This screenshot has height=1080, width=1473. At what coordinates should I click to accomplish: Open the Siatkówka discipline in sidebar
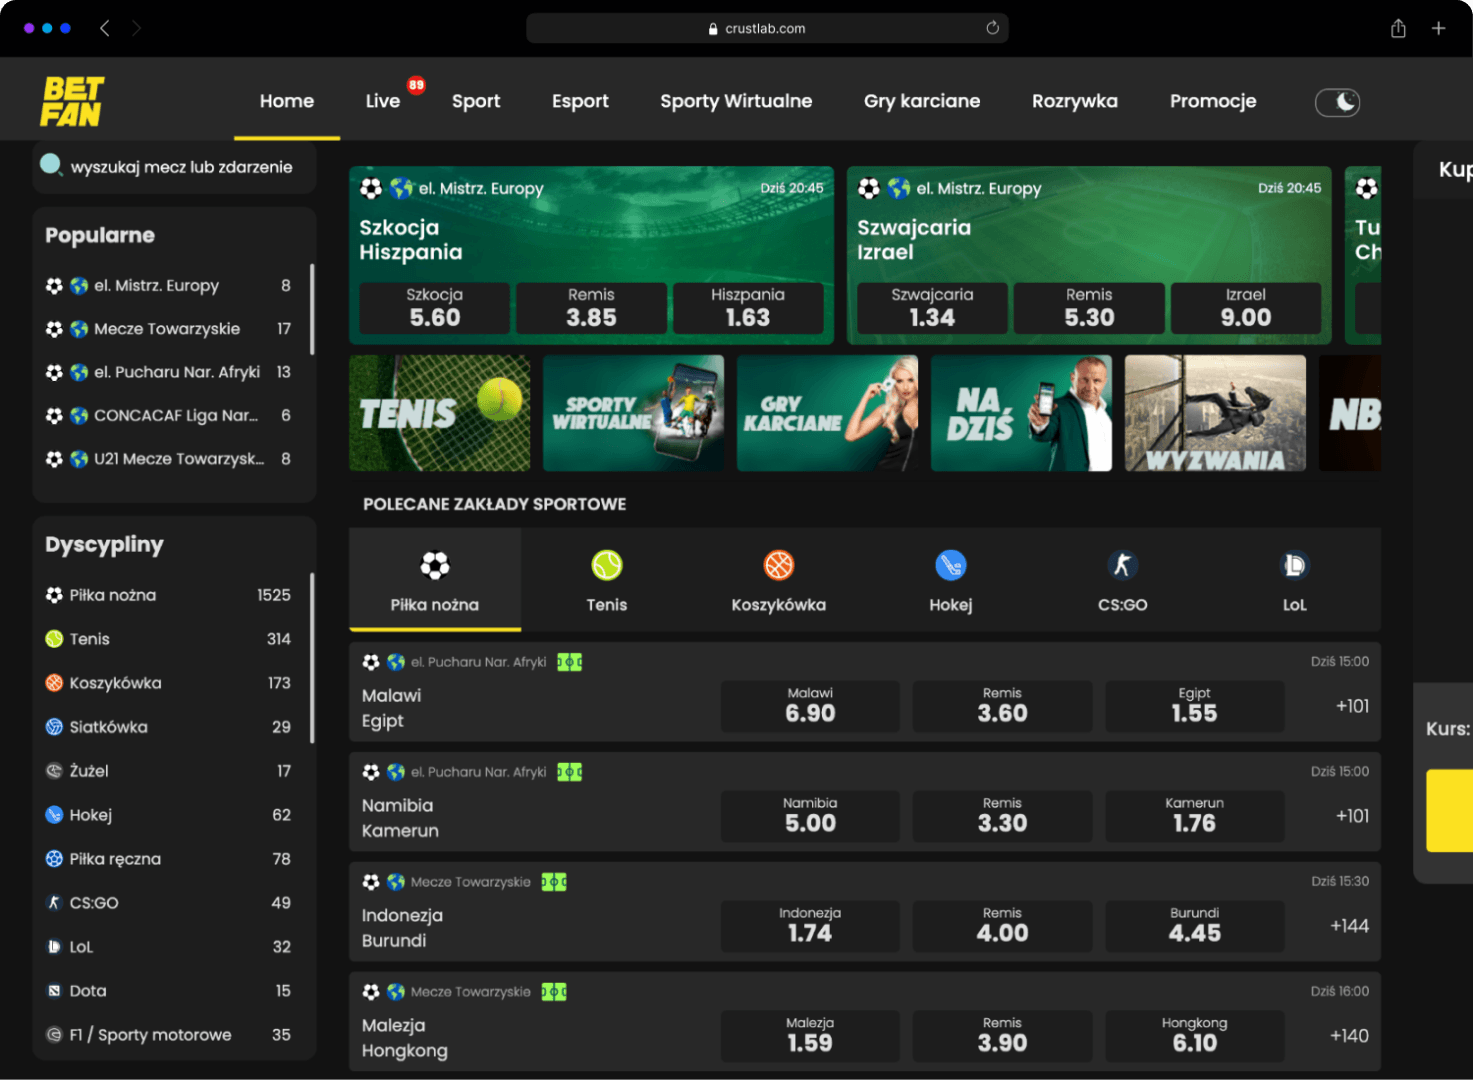click(108, 727)
